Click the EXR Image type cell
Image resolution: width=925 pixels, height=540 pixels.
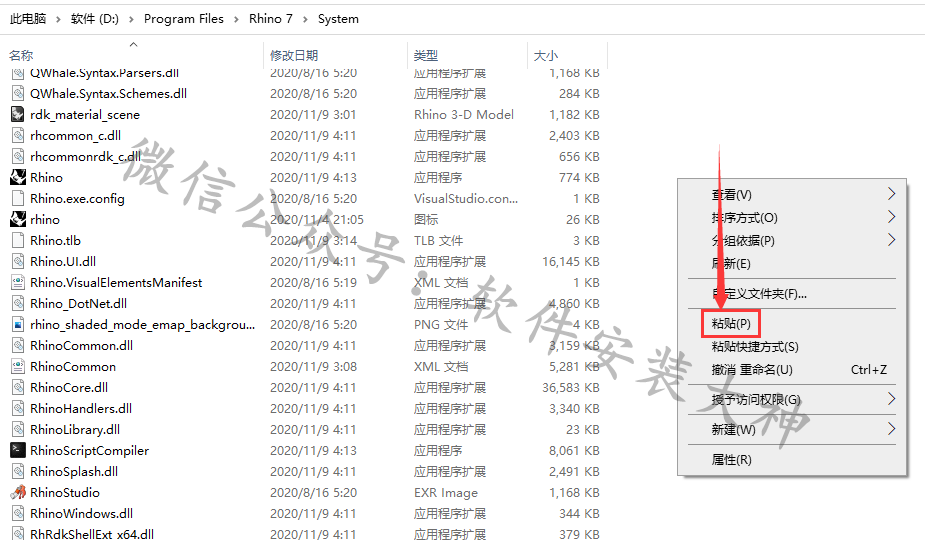coord(445,492)
